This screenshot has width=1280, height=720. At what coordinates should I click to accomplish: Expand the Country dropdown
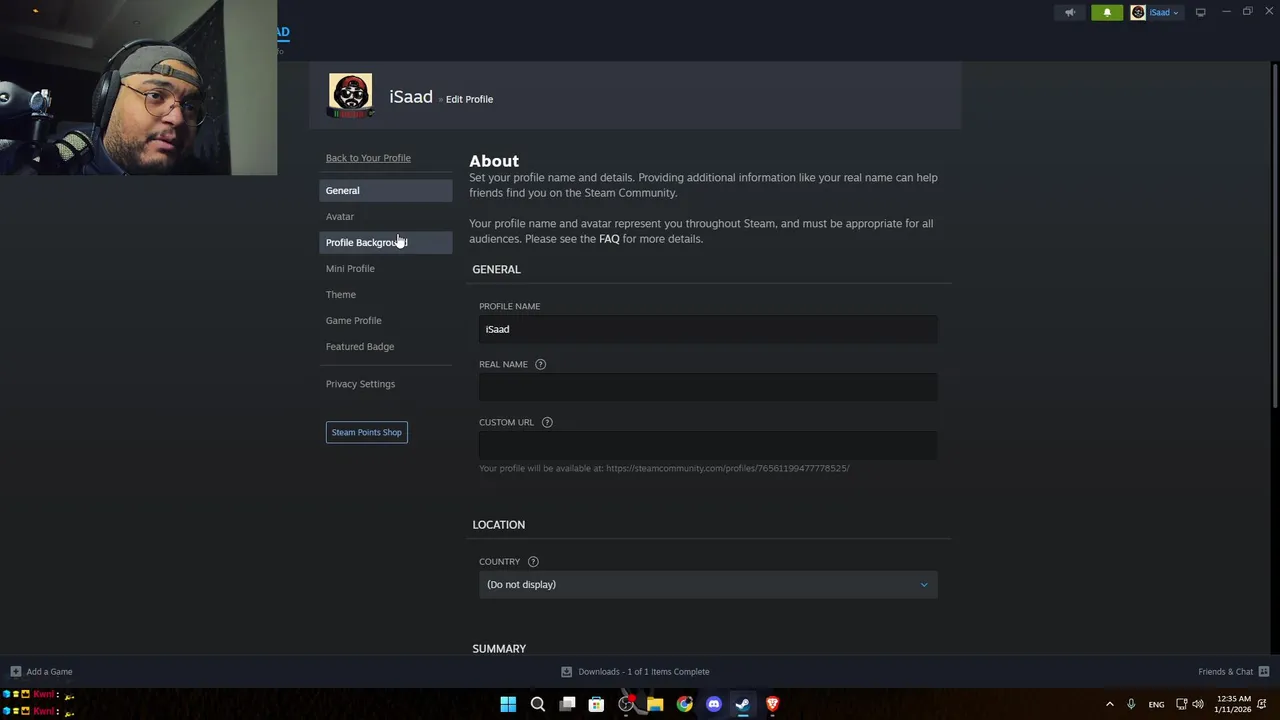point(708,584)
